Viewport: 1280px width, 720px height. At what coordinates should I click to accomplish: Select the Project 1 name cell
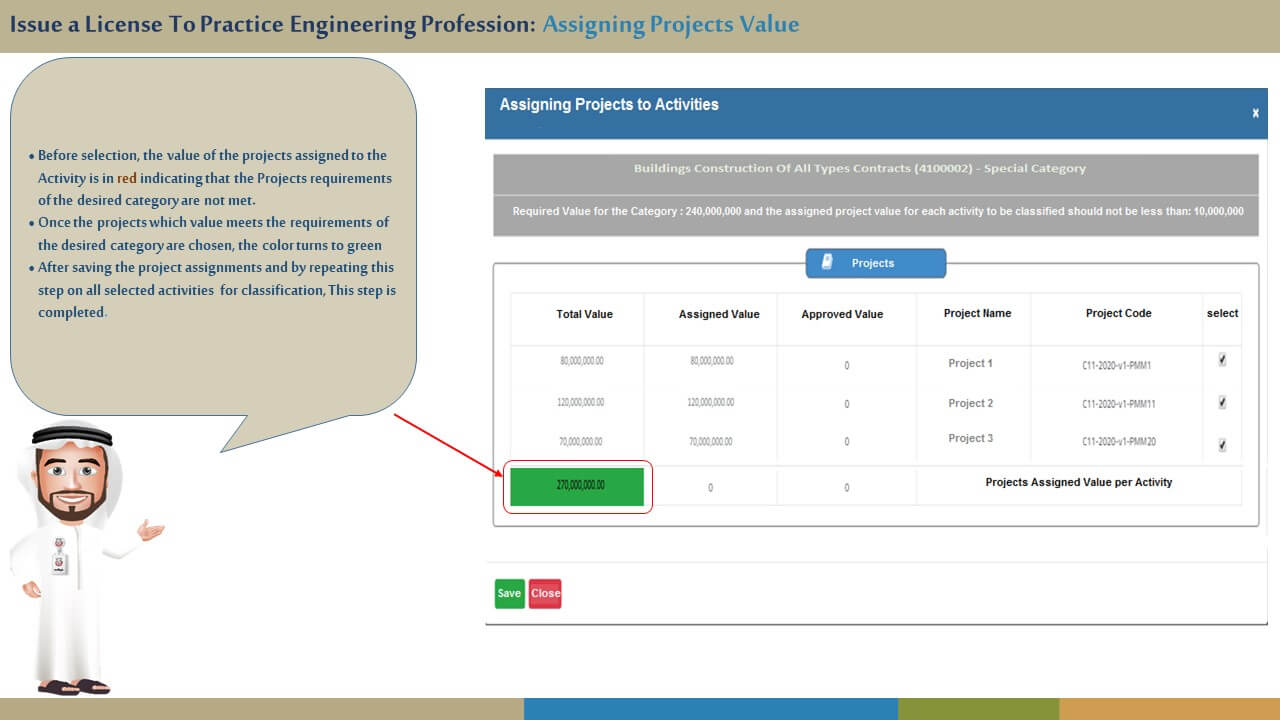point(970,363)
